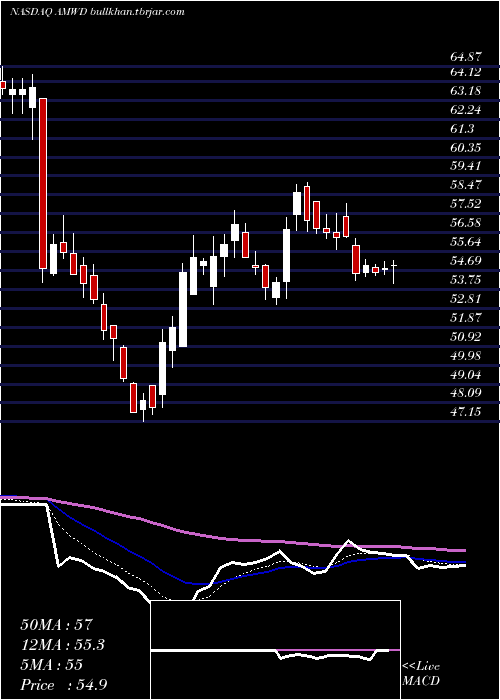
Task: Select the 59.41 price axis label
Action: 466,166
